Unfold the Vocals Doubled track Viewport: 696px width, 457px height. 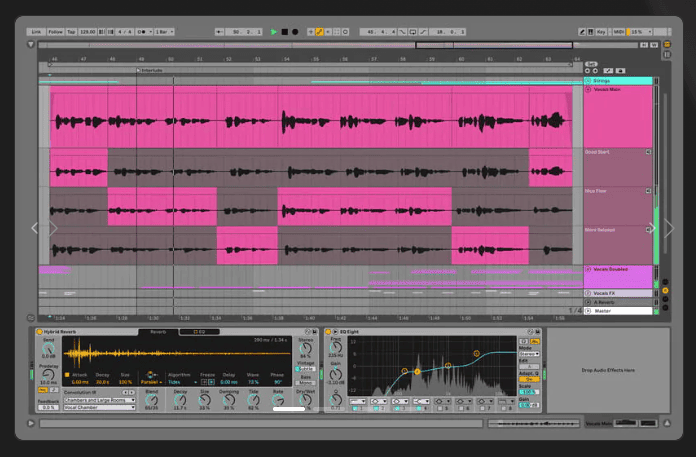[x=588, y=269]
